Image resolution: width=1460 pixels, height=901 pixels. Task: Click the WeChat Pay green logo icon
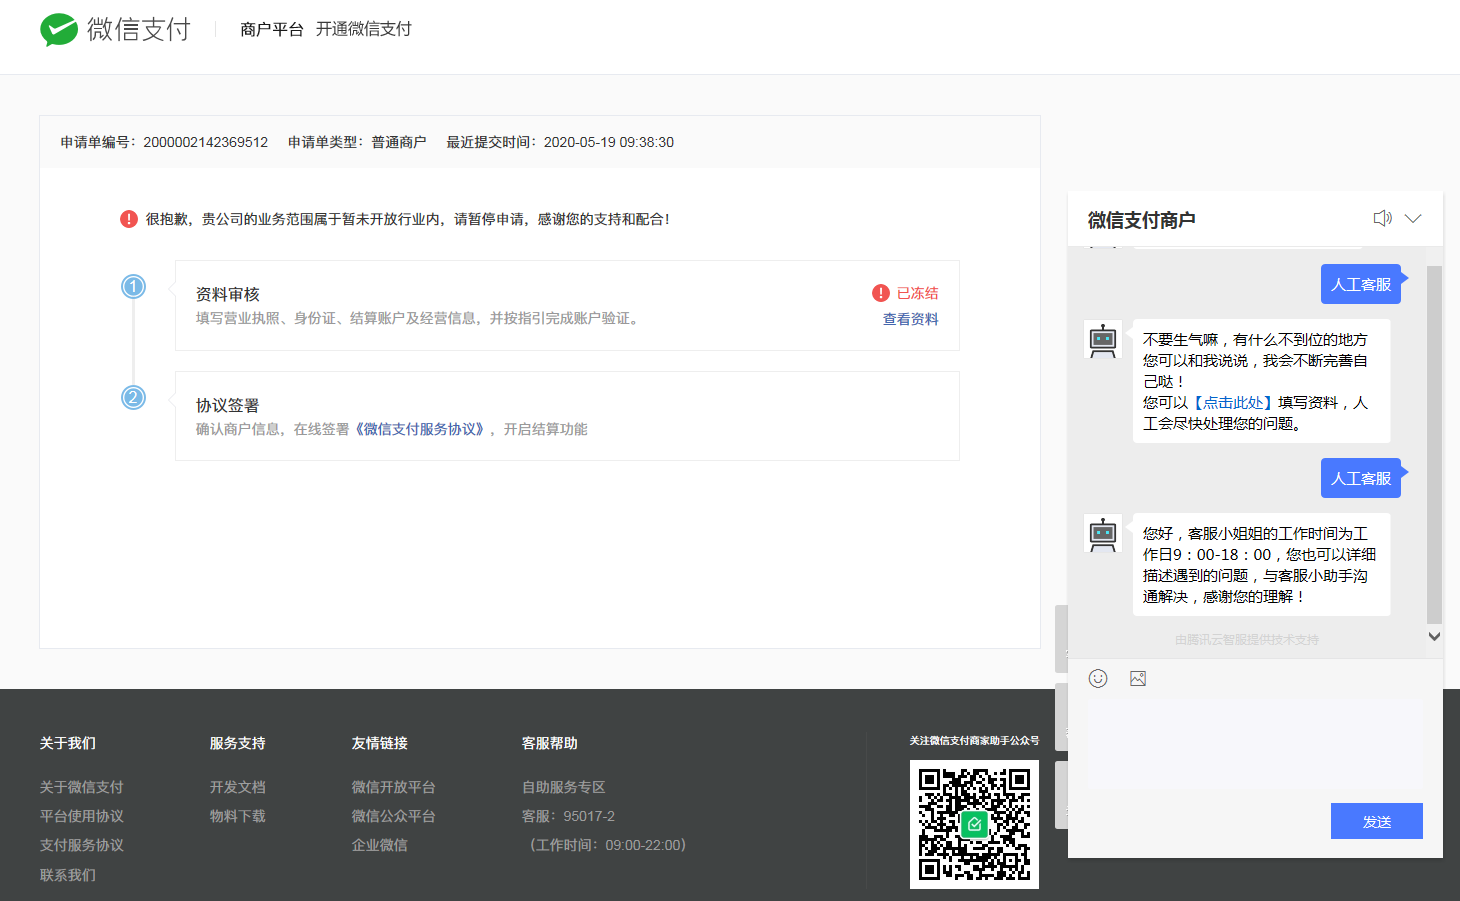point(59,30)
